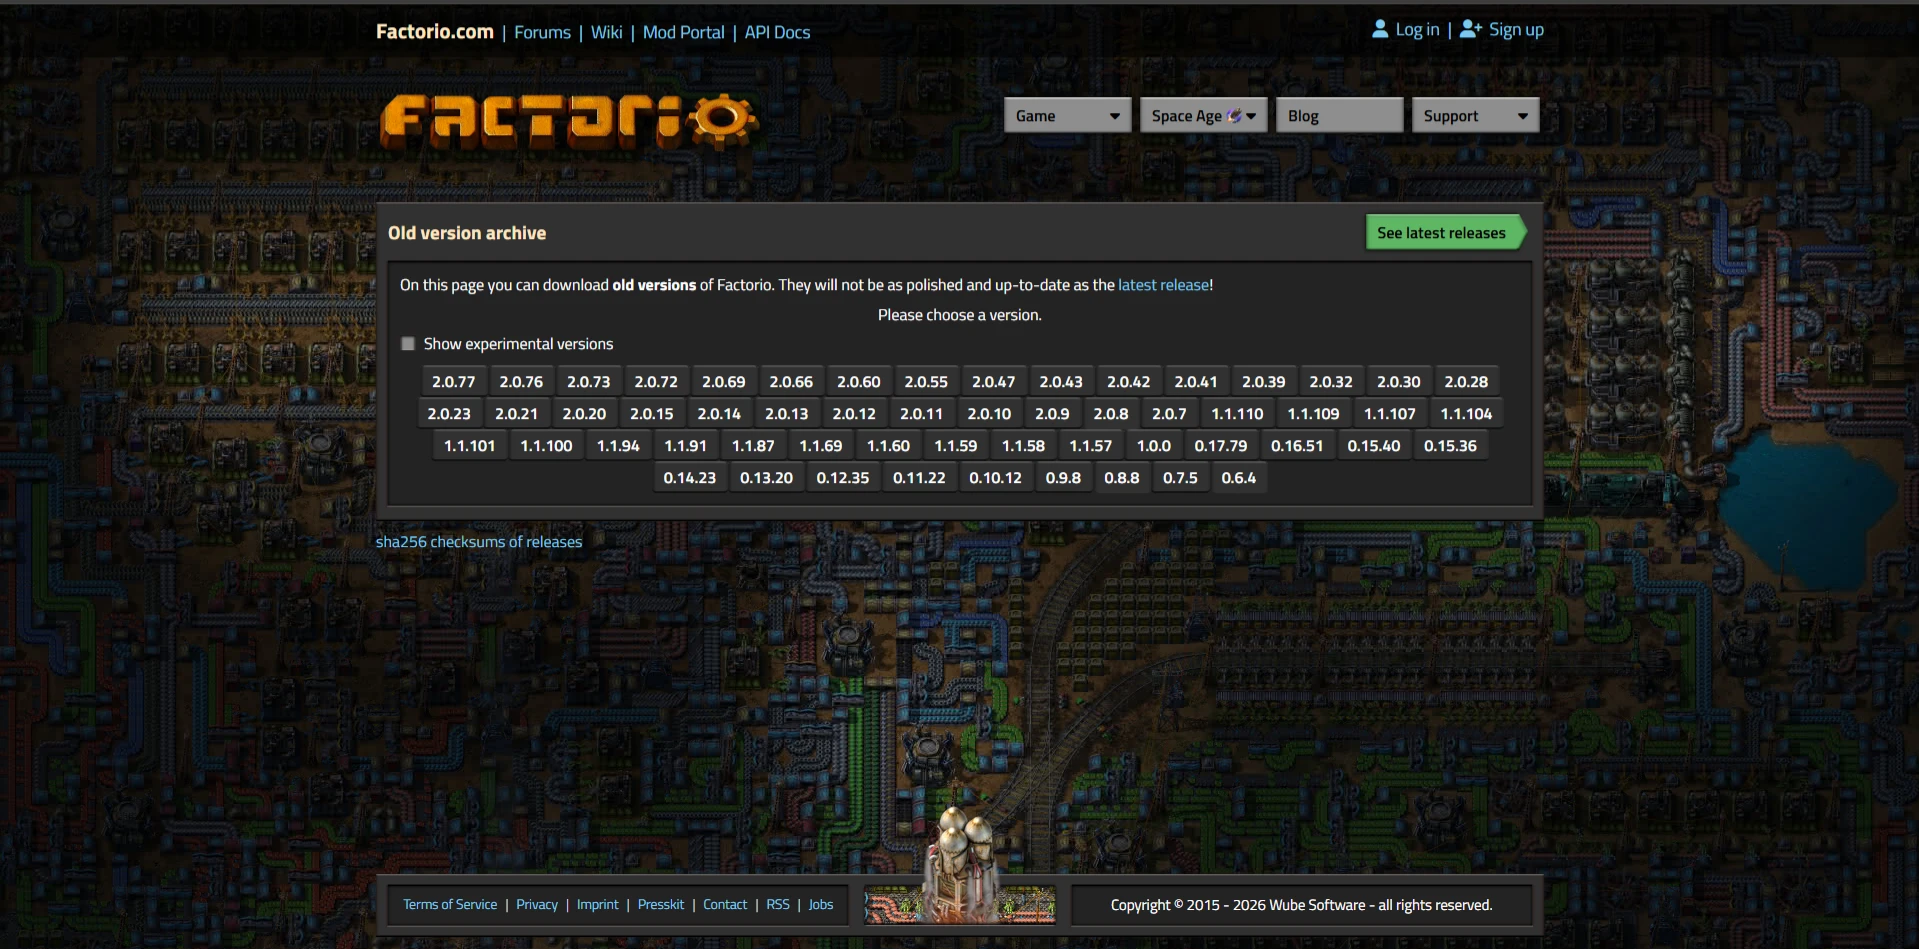Enable Show experimental versions checkbox
Image resolution: width=1919 pixels, height=949 pixels.
coord(408,344)
